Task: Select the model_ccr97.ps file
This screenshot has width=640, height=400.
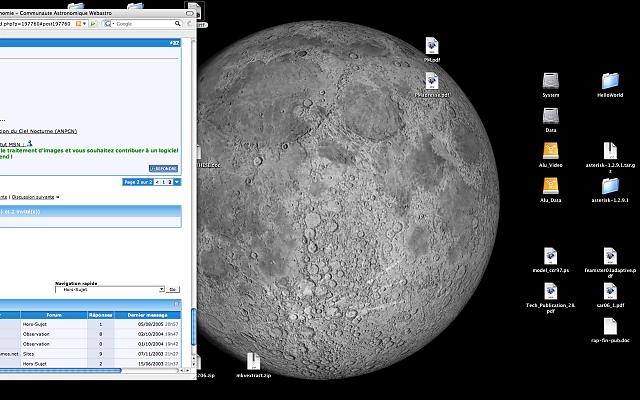Action: [551, 257]
